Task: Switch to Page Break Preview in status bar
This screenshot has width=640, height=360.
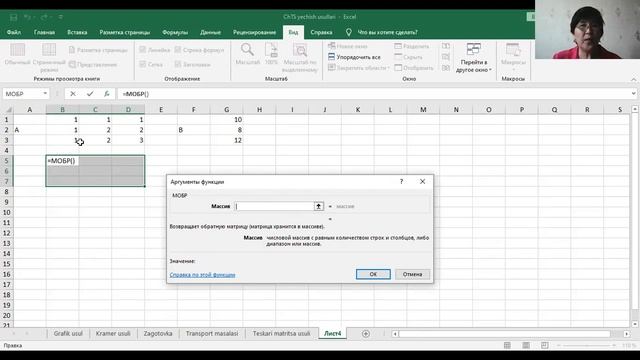Action: coord(544,345)
